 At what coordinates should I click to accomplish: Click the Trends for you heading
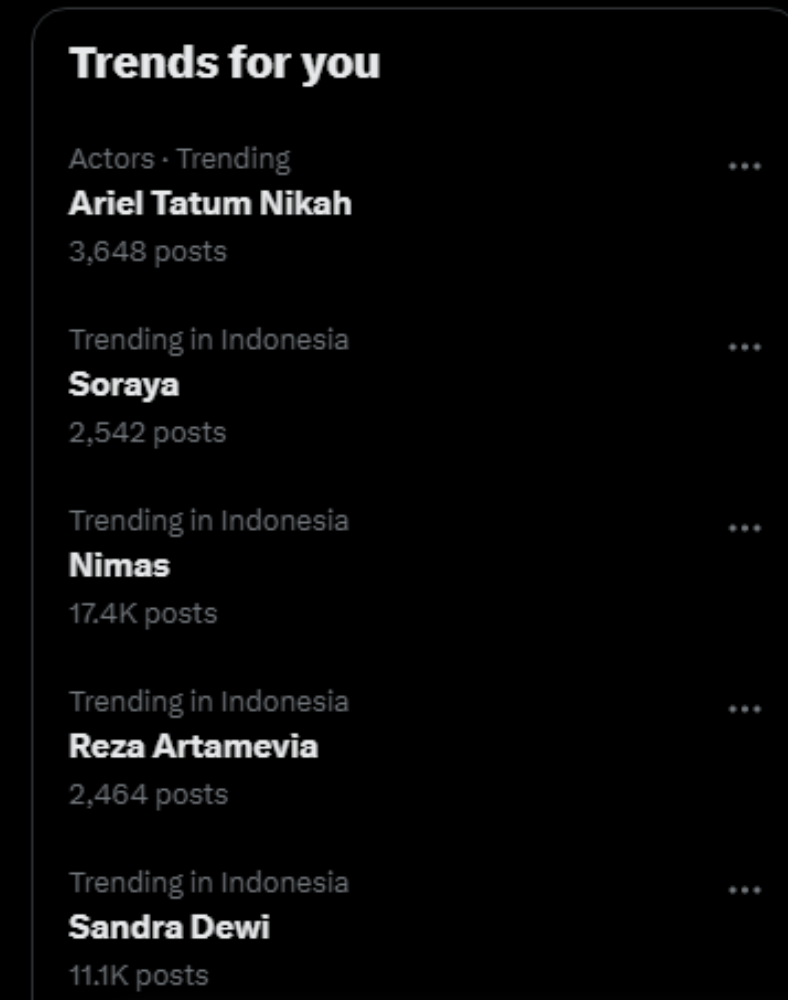coord(225,63)
